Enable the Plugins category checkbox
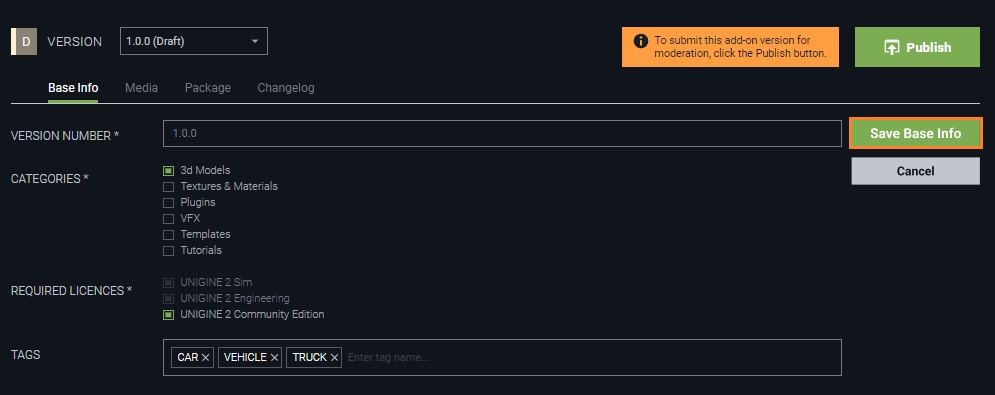This screenshot has height=395, width=995. tap(168, 203)
